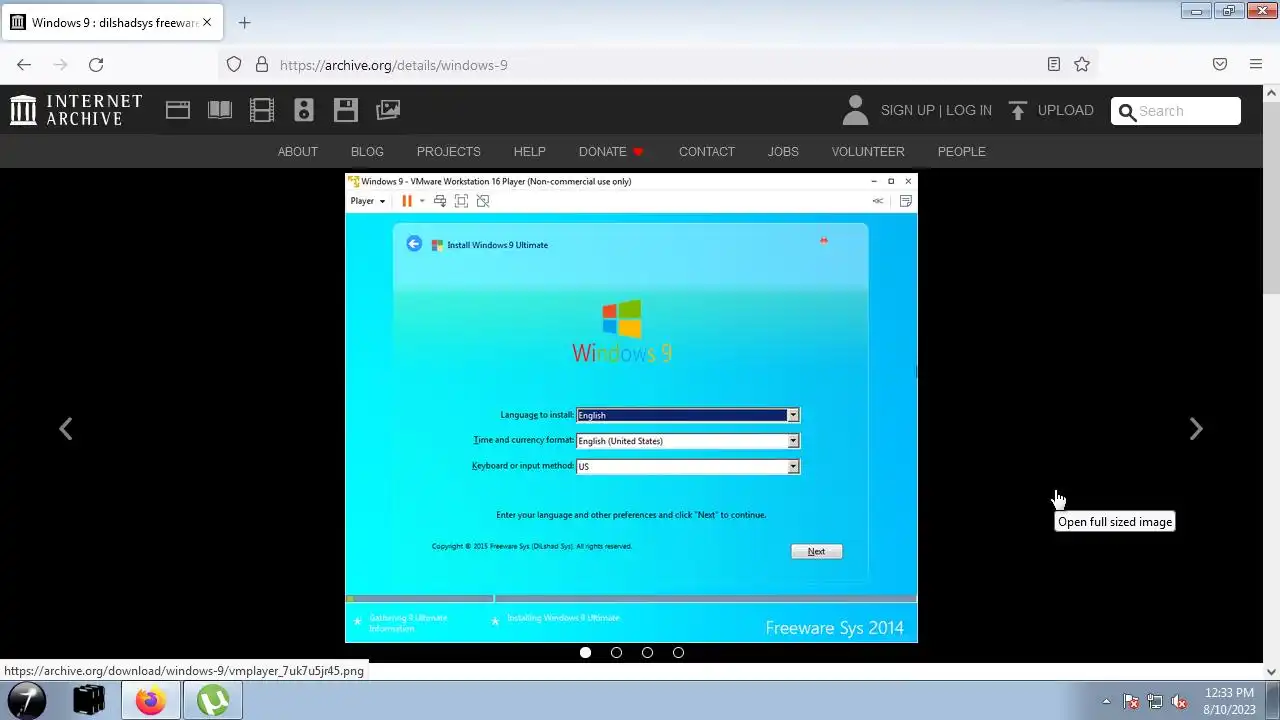The width and height of the screenshot is (1280, 720).
Task: Open the VOLUNTEER navigation link
Action: click(868, 151)
